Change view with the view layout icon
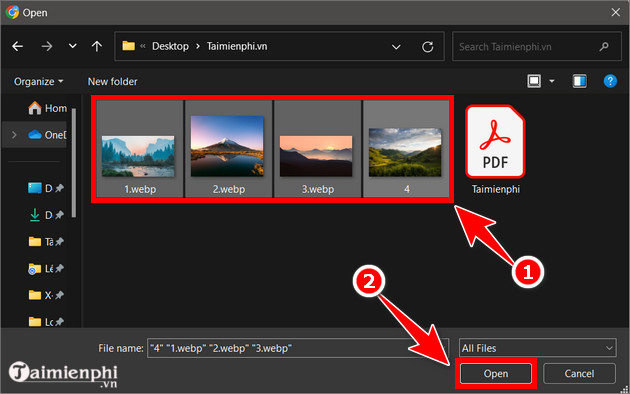Screen dimensions: 630x394 pyautogui.click(x=534, y=81)
